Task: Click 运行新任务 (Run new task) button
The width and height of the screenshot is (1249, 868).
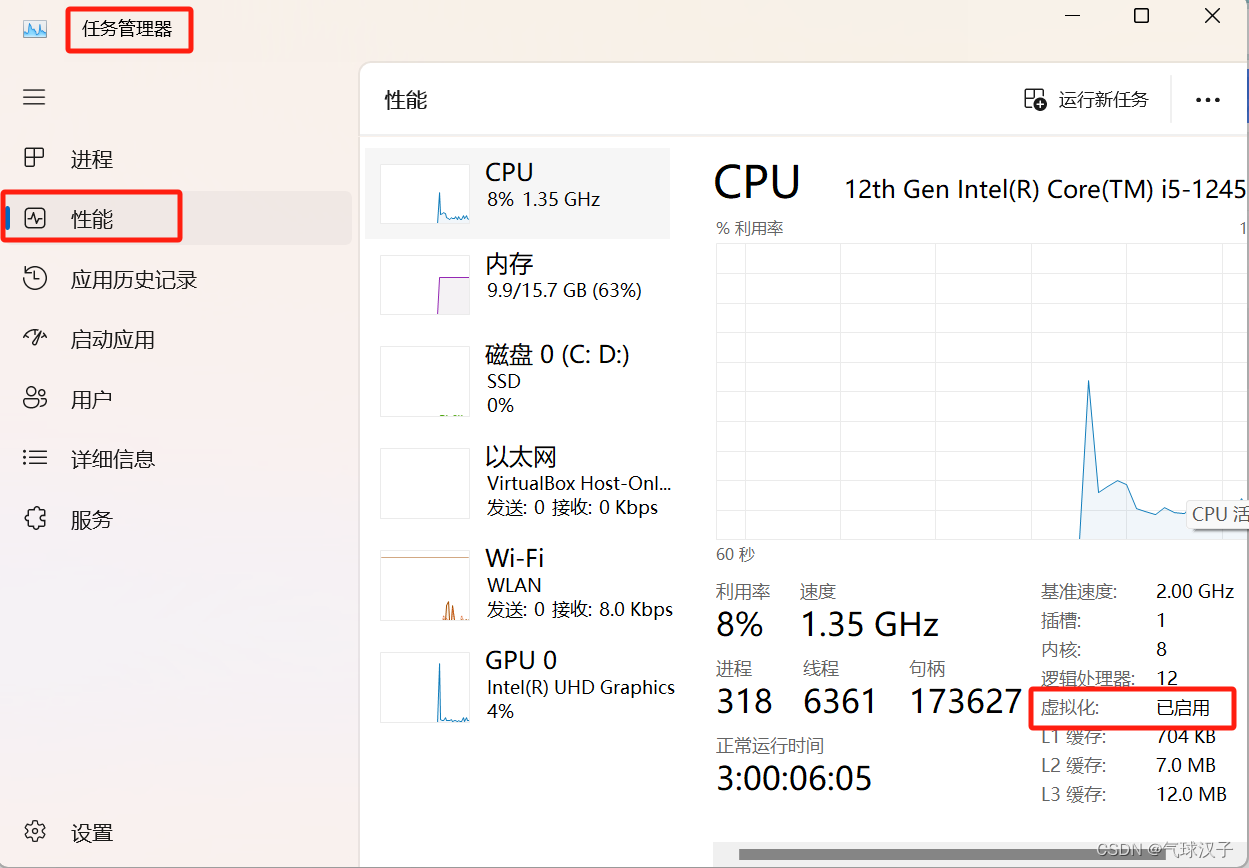Action: coord(1086,99)
